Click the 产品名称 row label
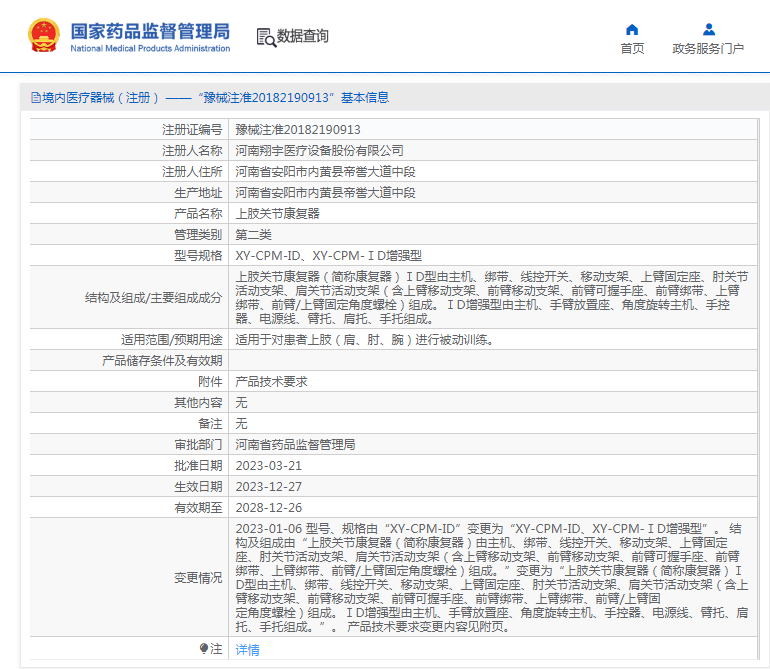Viewport: 770px width, 669px height. pyautogui.click(x=198, y=214)
